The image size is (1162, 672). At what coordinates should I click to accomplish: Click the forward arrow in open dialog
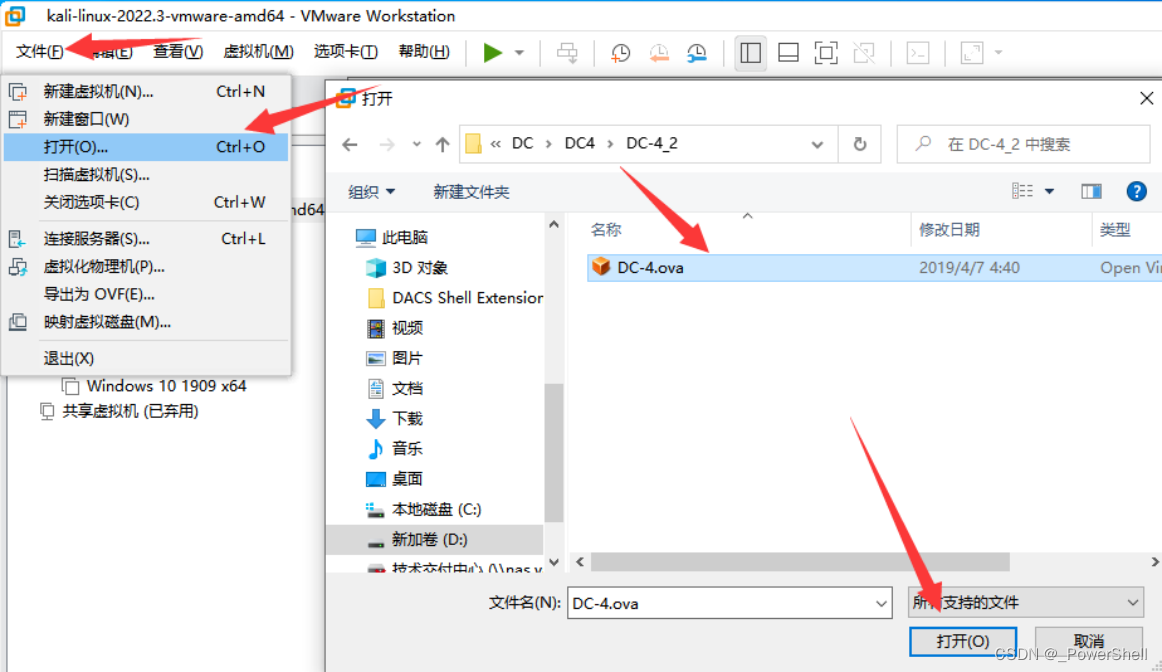pyautogui.click(x=387, y=144)
